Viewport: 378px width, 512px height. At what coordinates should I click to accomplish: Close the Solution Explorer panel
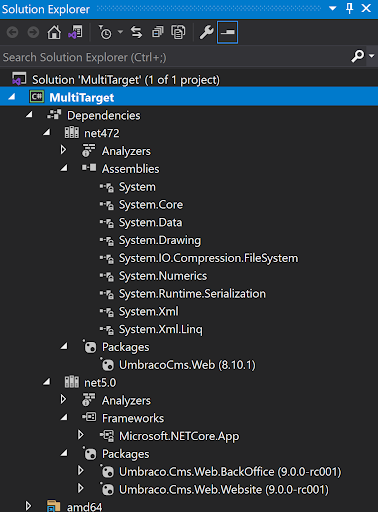pyautogui.click(x=366, y=9)
